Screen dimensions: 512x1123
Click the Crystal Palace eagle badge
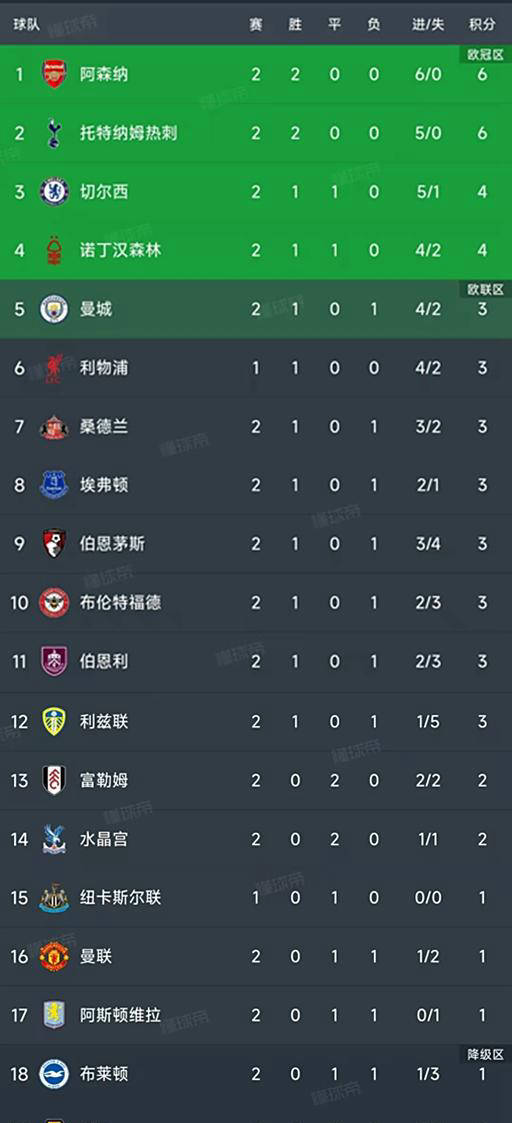tap(54, 839)
